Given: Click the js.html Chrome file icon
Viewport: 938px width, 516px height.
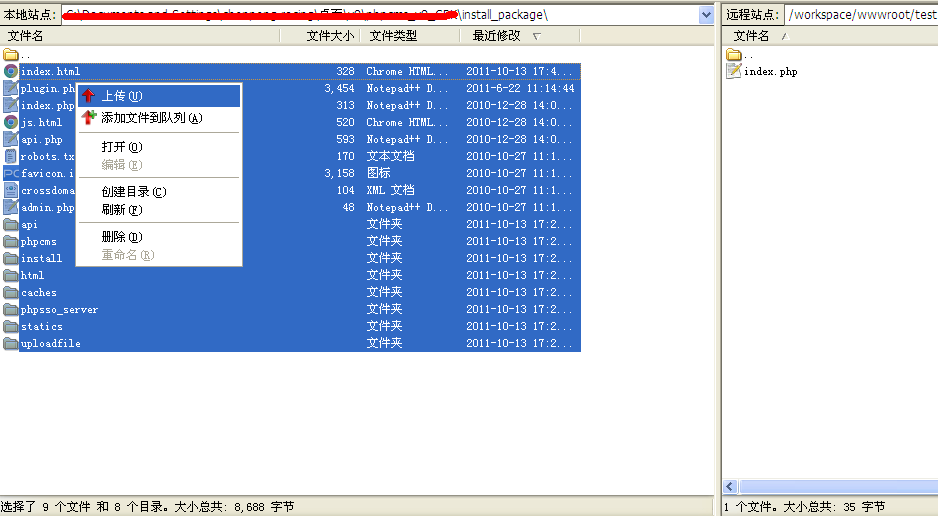Looking at the screenshot, I should click(11, 123).
